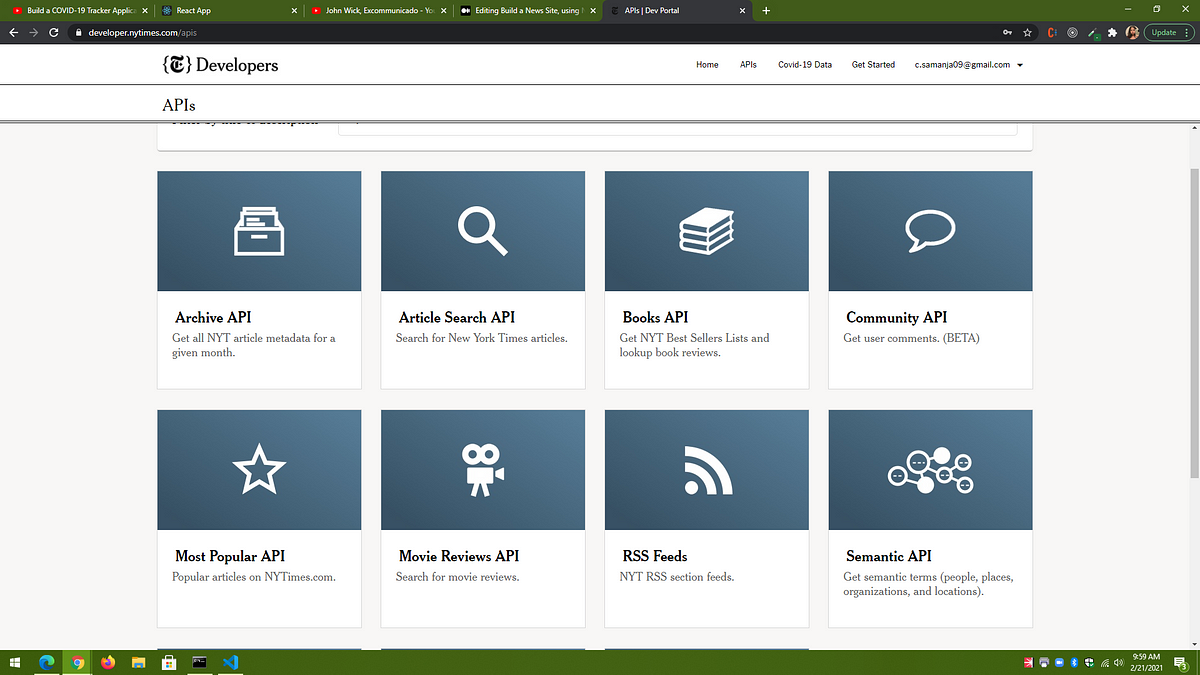This screenshot has height=675, width=1200.
Task: Open the Books API title link
Action: [655, 317]
